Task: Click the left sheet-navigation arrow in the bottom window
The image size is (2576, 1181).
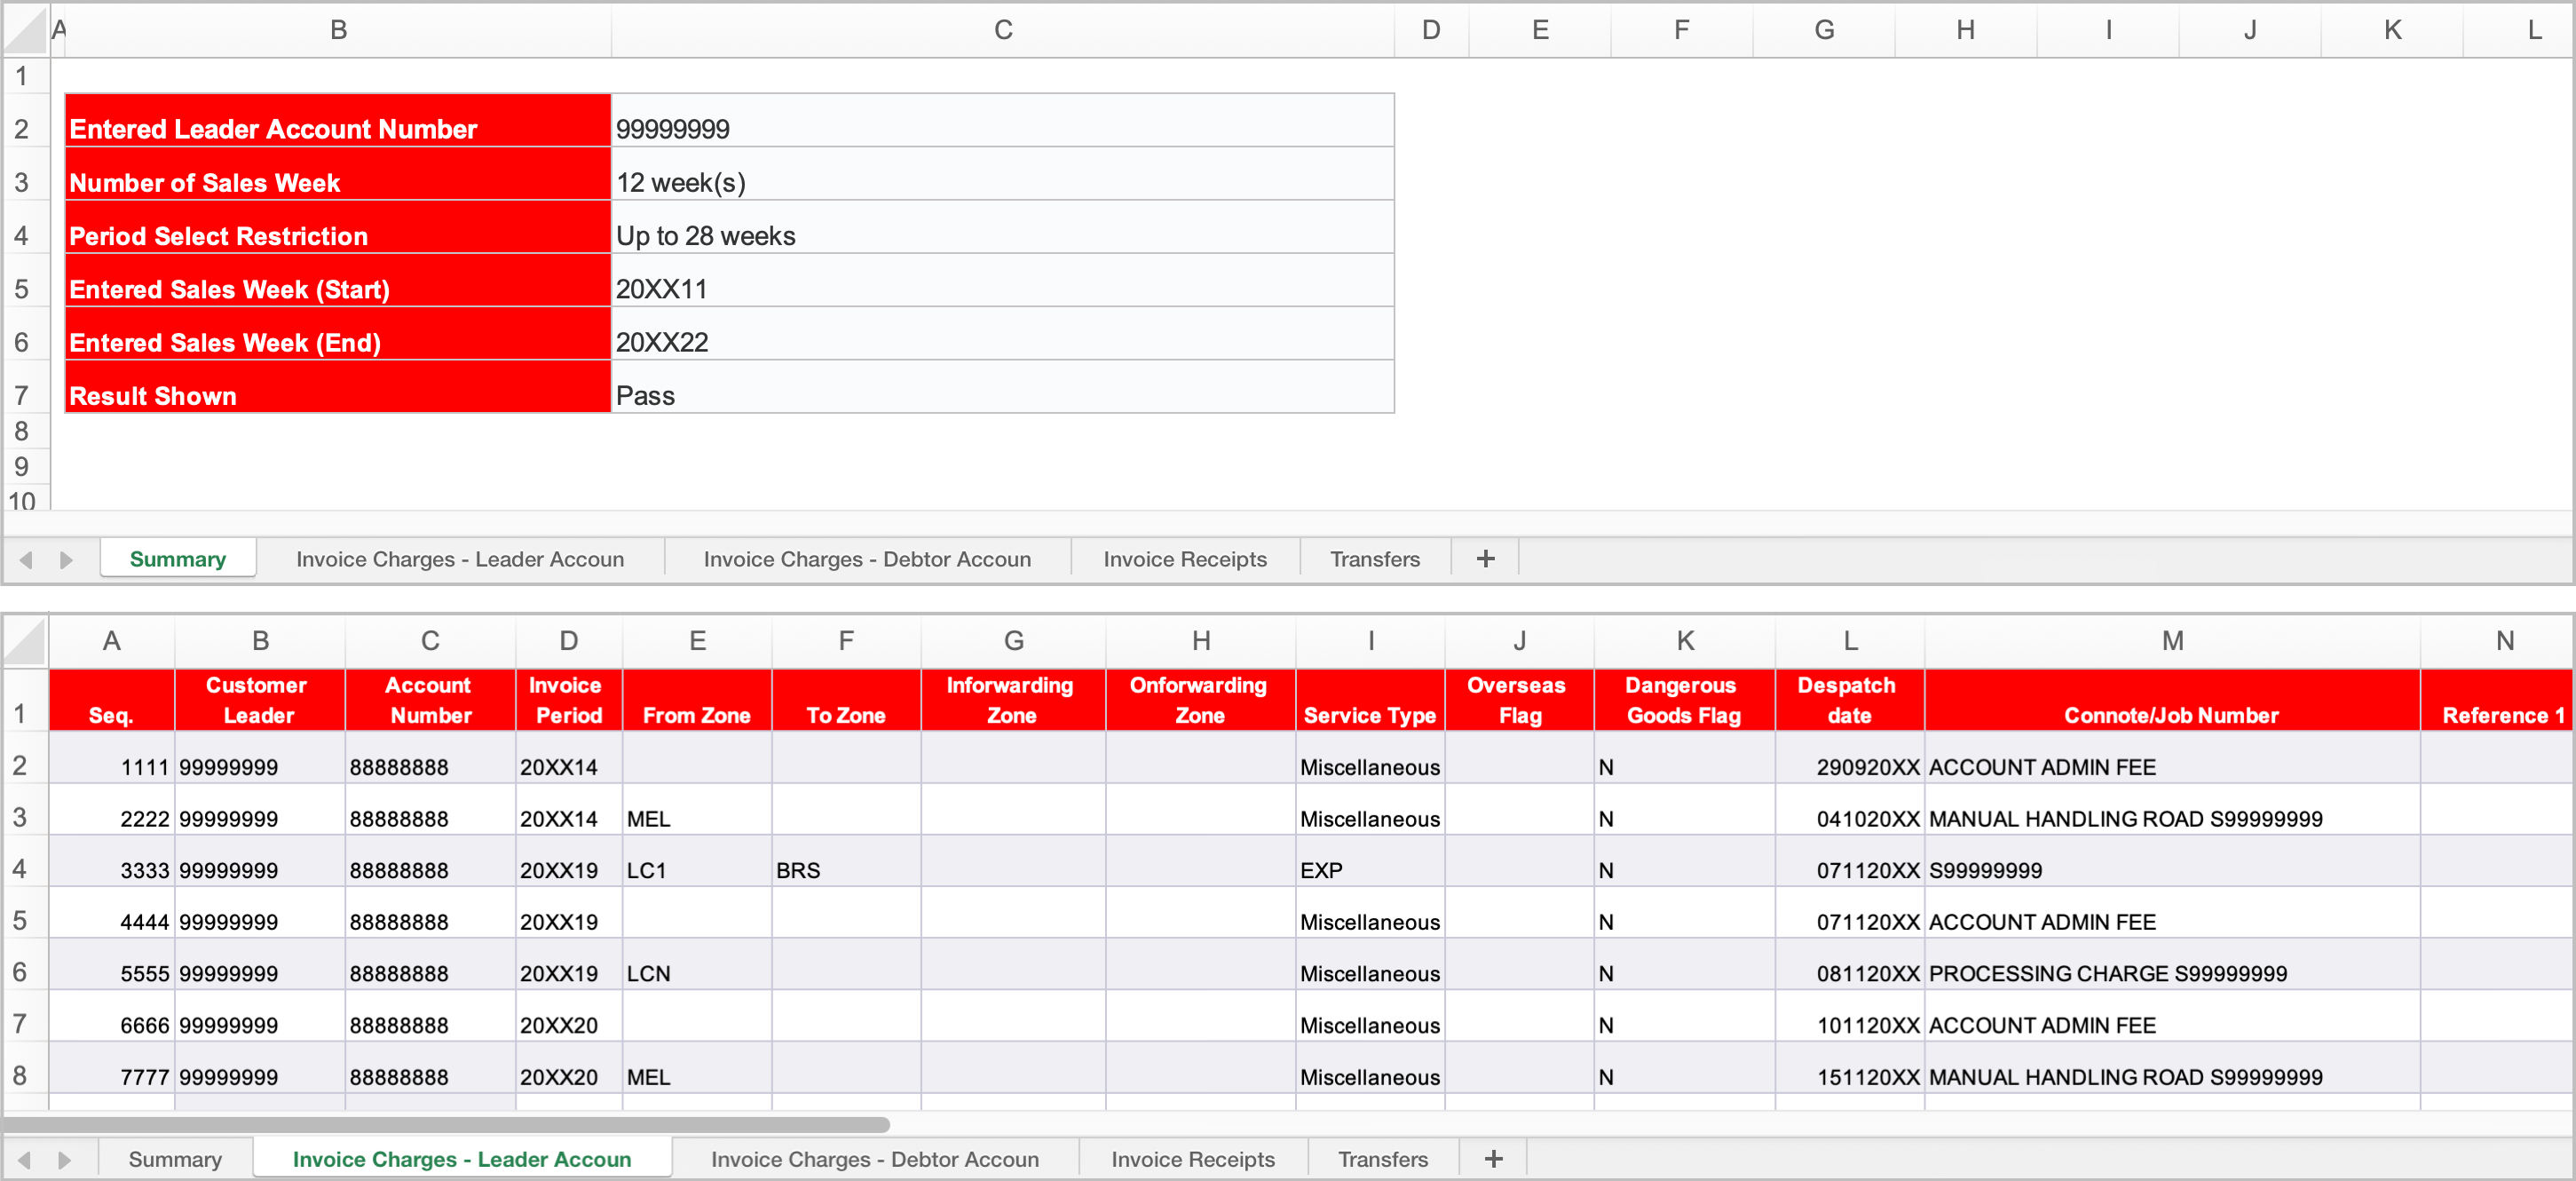Action: [x=25, y=1160]
